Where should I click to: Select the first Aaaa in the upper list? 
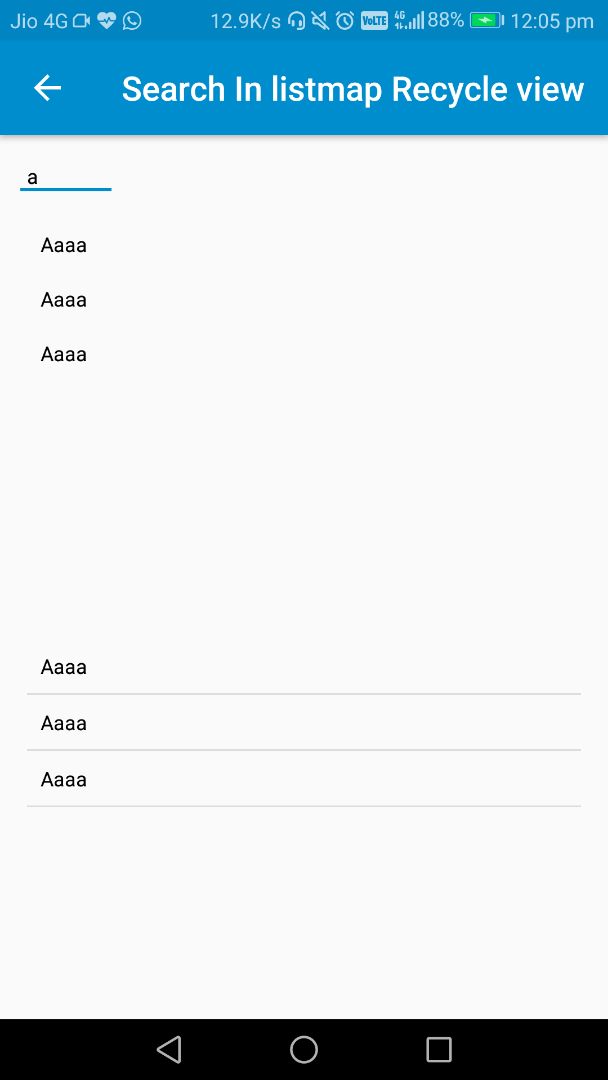(x=64, y=245)
